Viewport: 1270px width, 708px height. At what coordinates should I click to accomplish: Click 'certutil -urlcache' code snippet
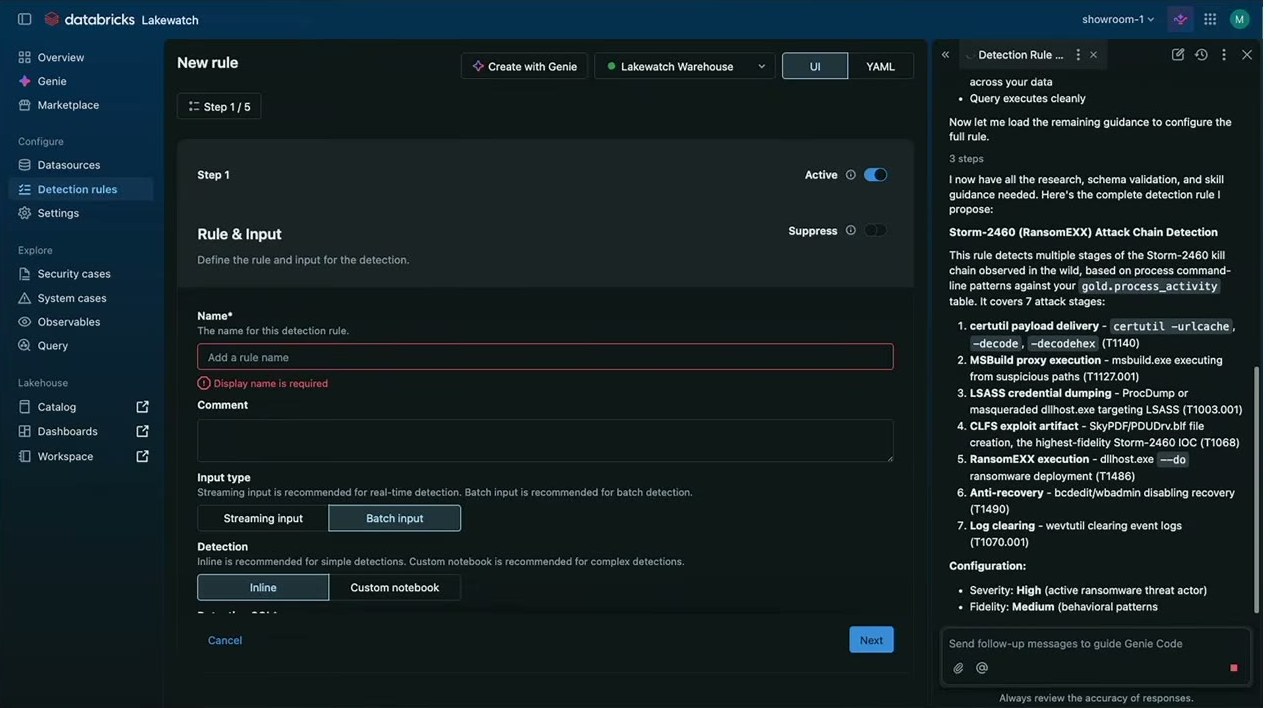[1171, 326]
